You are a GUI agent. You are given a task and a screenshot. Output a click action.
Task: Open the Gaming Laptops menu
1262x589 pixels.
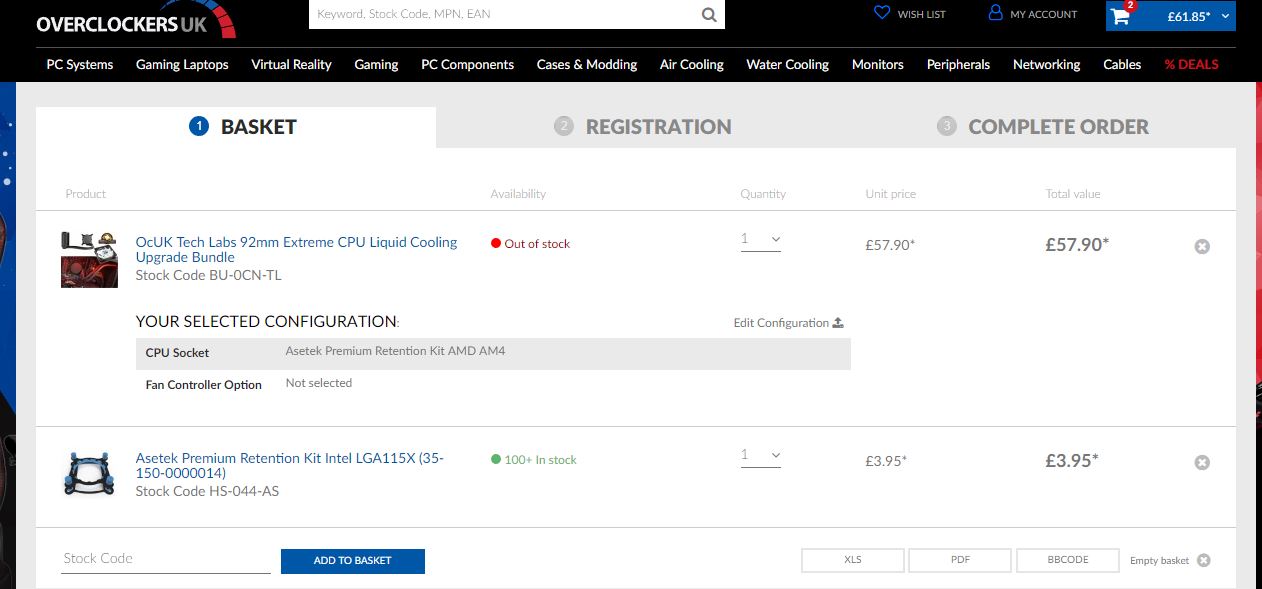(182, 64)
